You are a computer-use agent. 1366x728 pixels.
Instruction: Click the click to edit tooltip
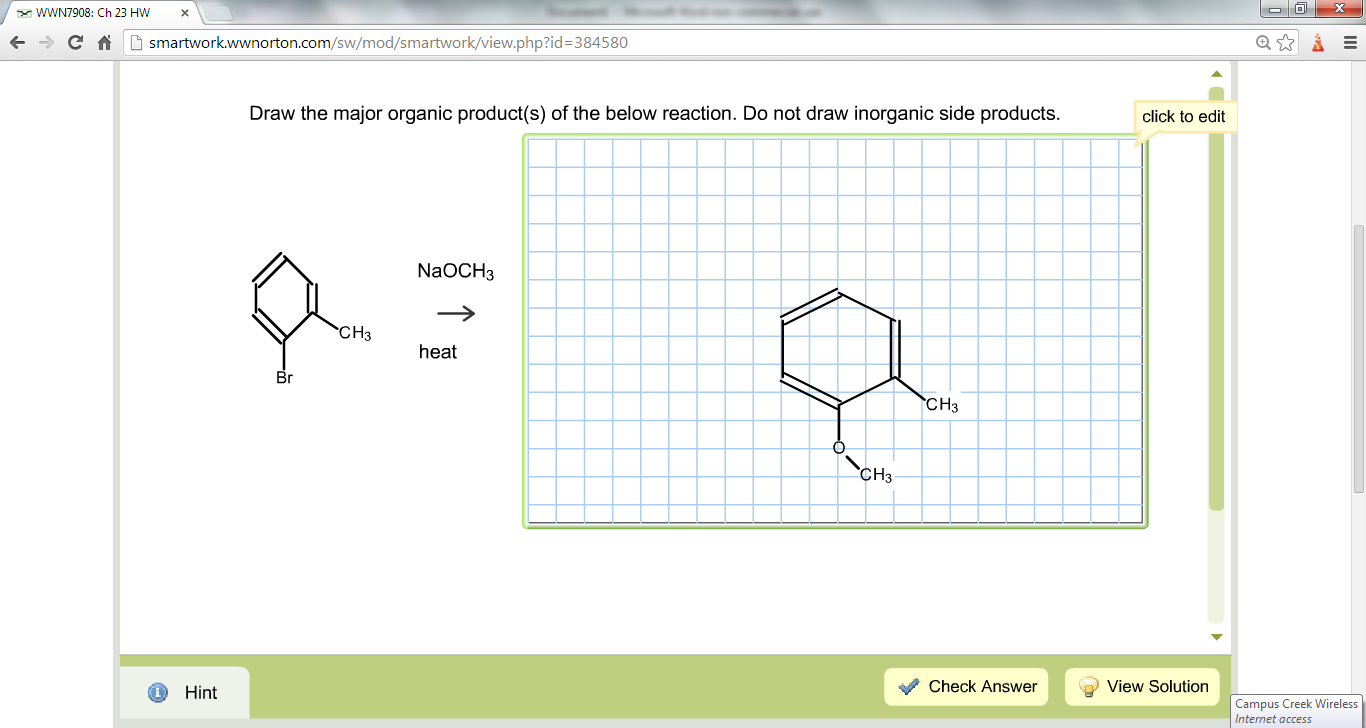point(1184,116)
